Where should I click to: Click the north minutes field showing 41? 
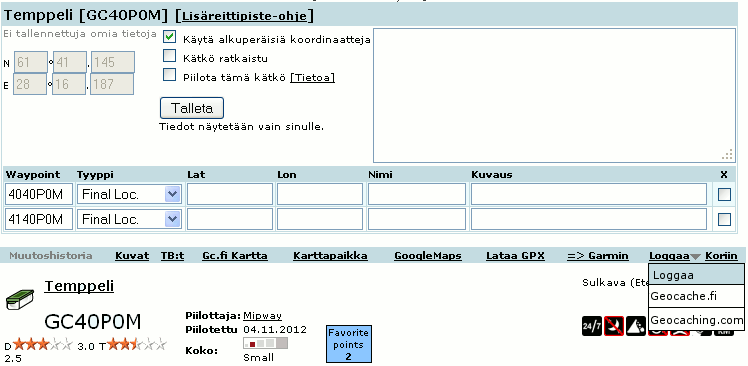[x=70, y=62]
